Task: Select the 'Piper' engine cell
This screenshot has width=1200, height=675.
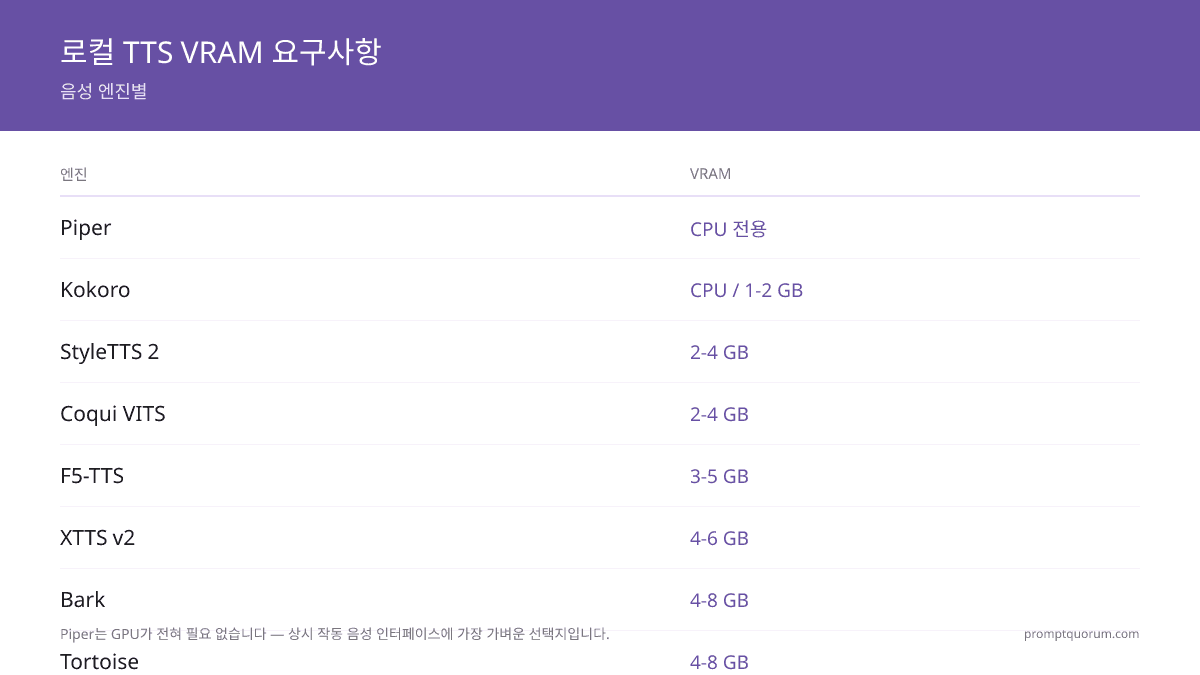Action: (85, 228)
